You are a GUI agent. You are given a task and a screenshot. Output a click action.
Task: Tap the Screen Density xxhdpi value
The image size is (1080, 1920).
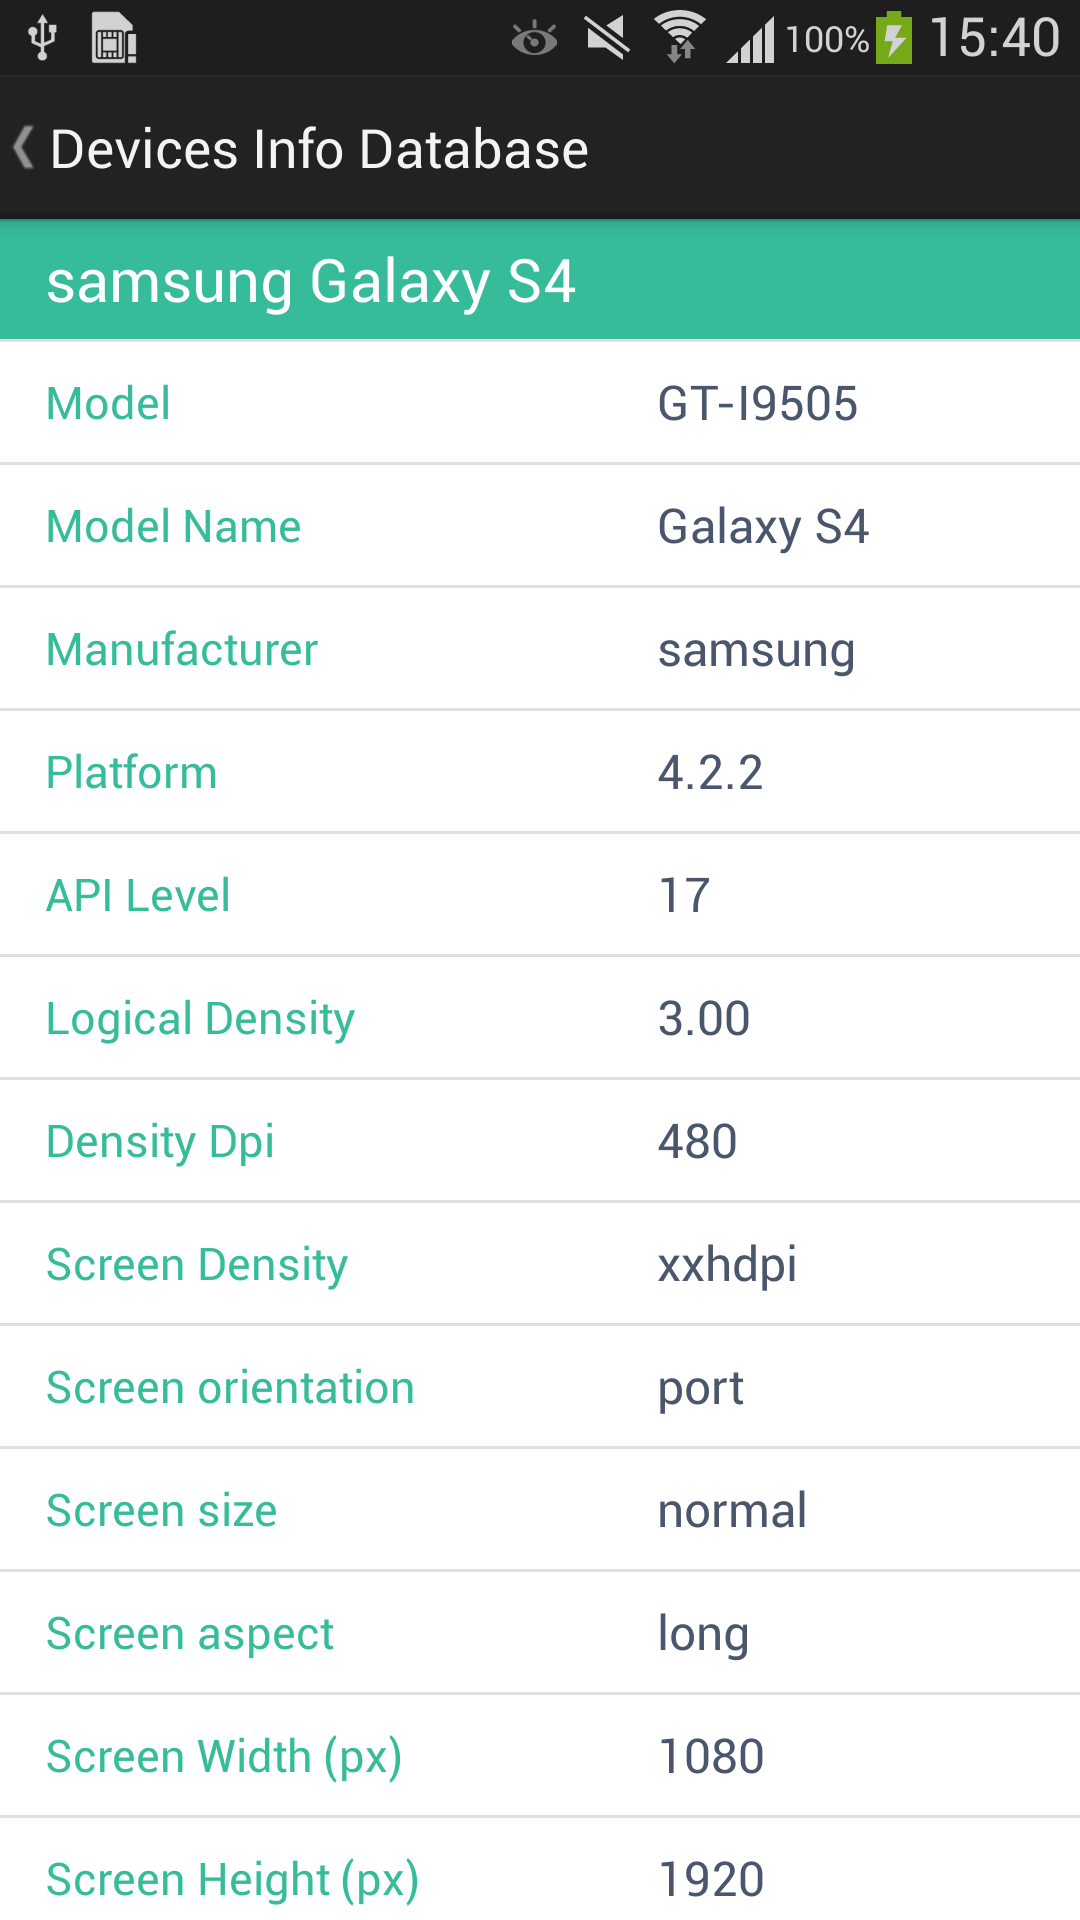(x=540, y=1264)
